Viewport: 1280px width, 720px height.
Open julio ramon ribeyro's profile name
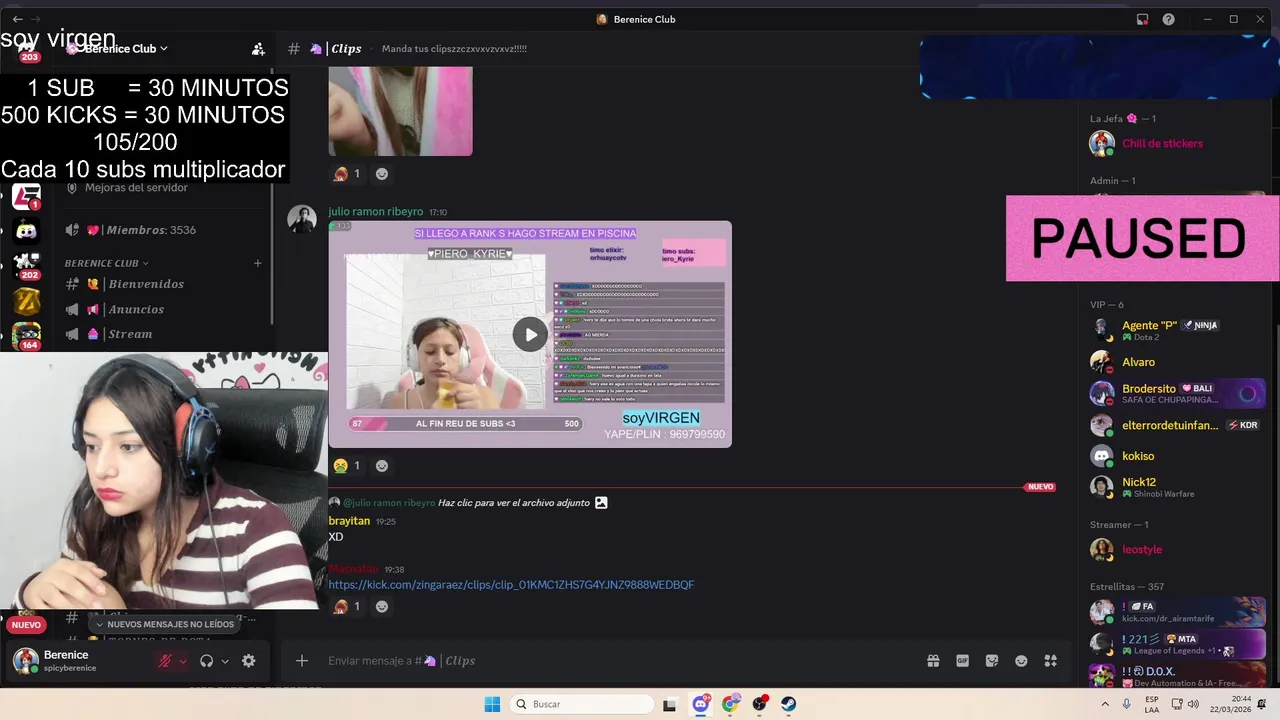(x=374, y=212)
